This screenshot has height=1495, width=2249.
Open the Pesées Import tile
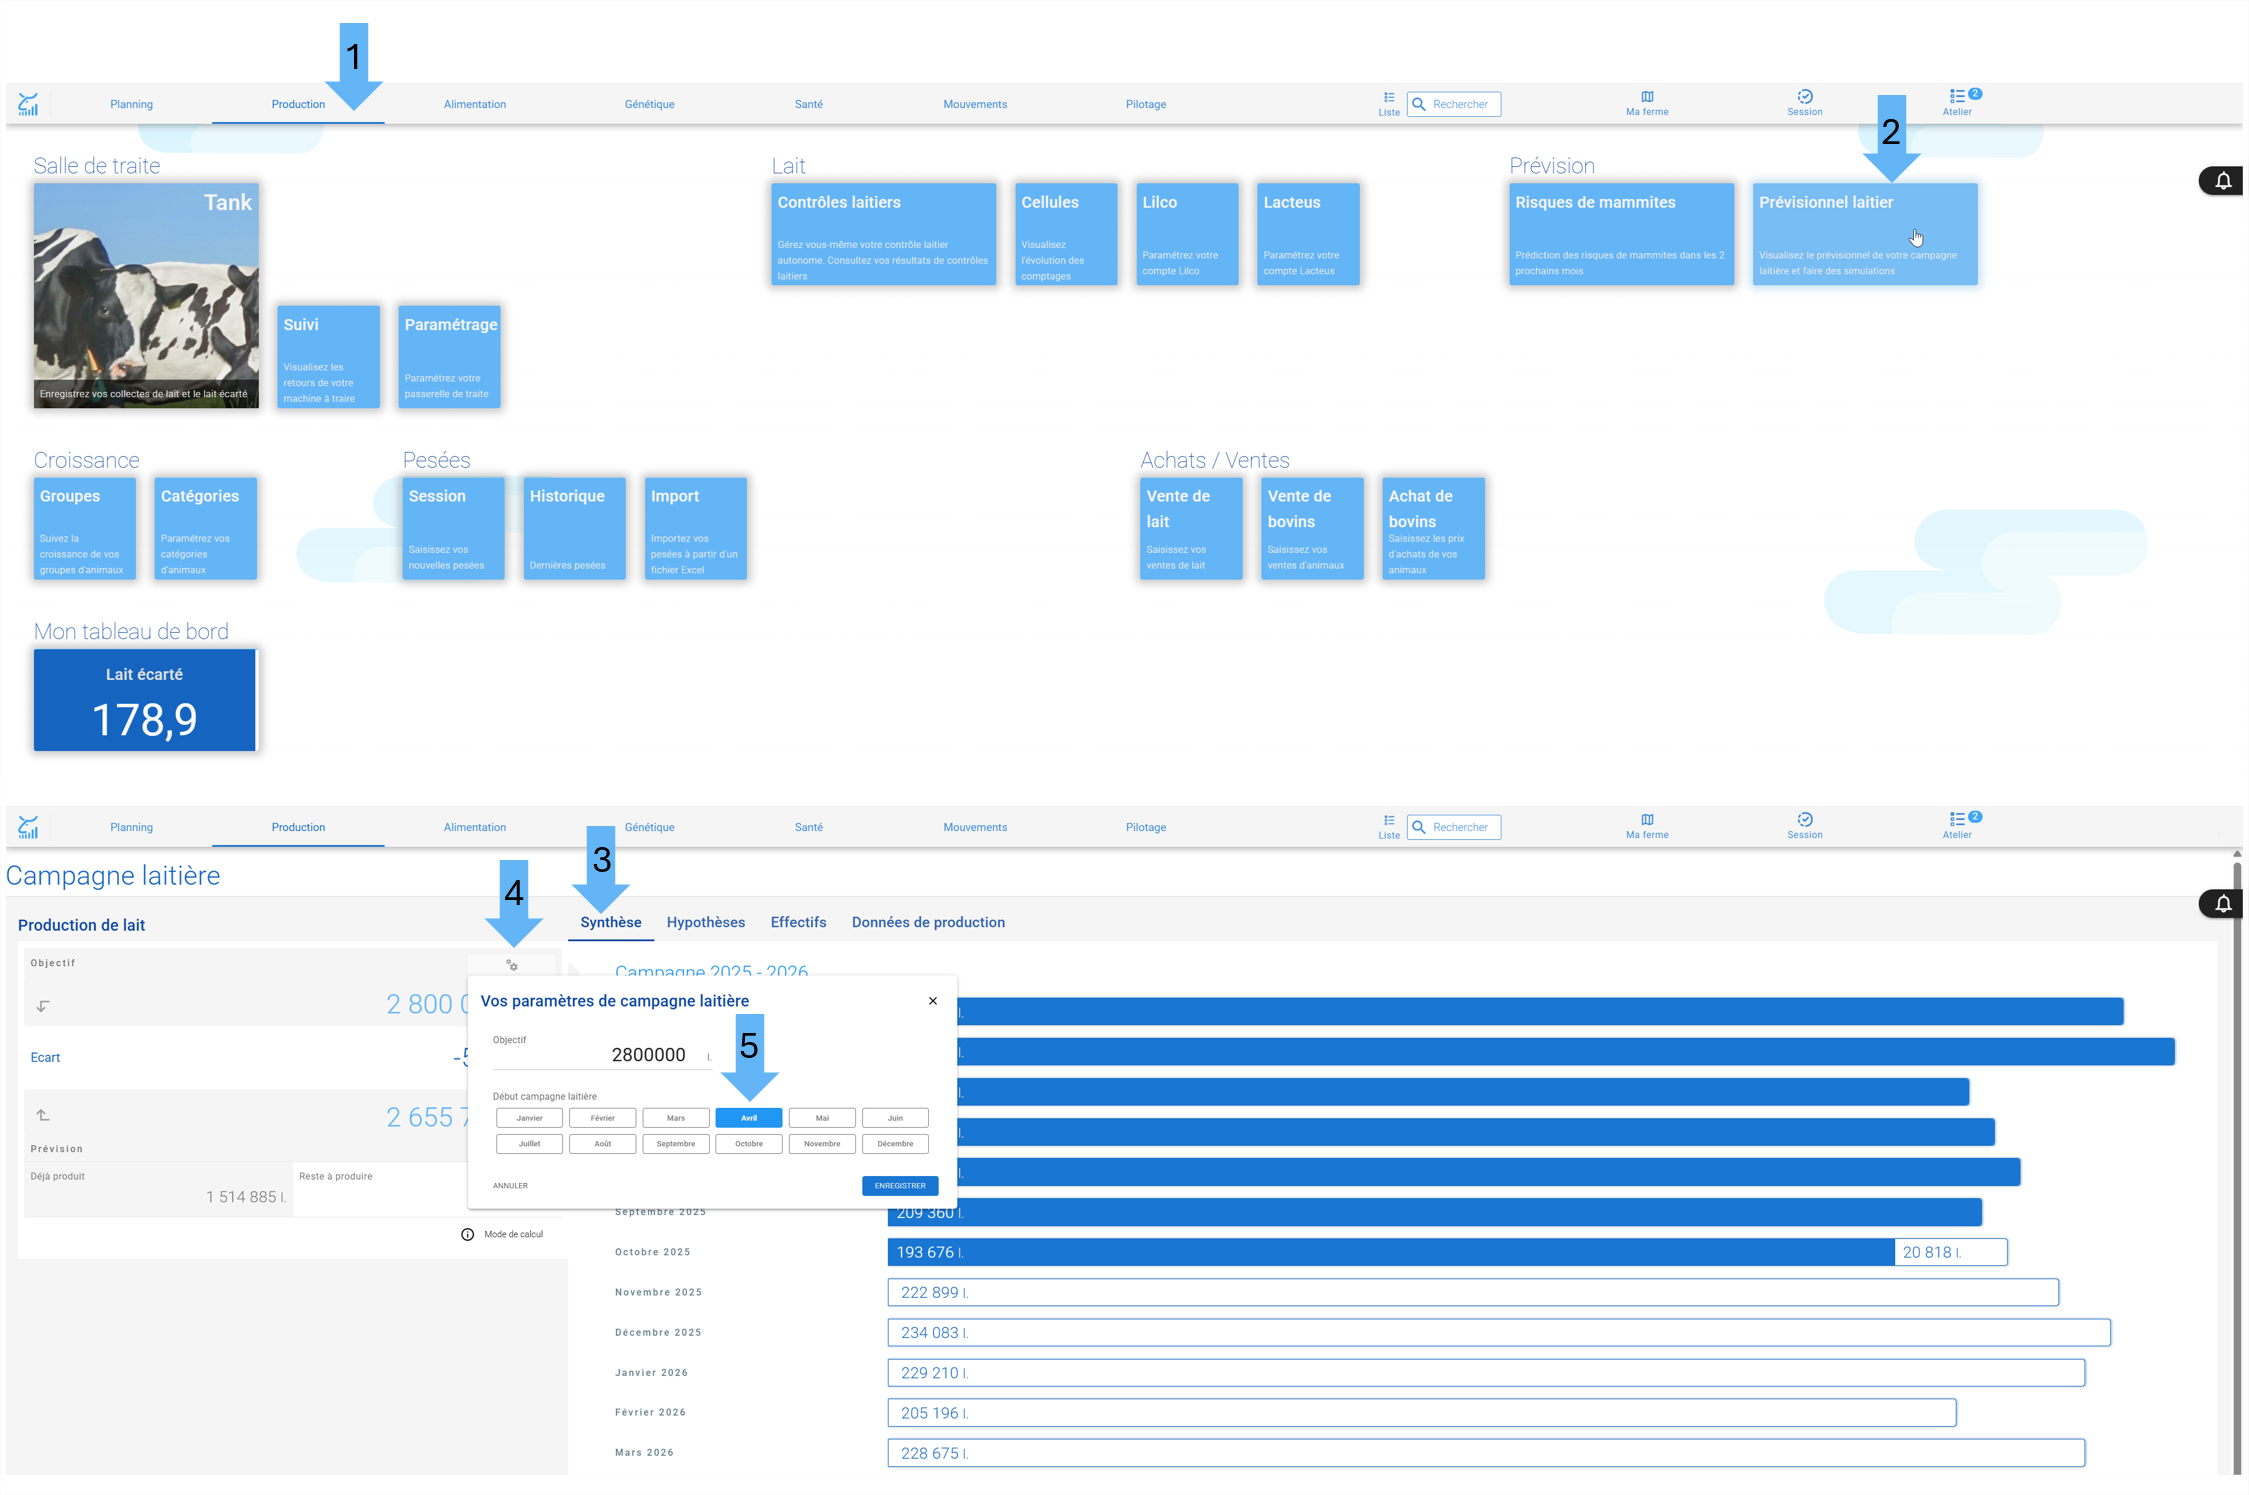coord(696,528)
